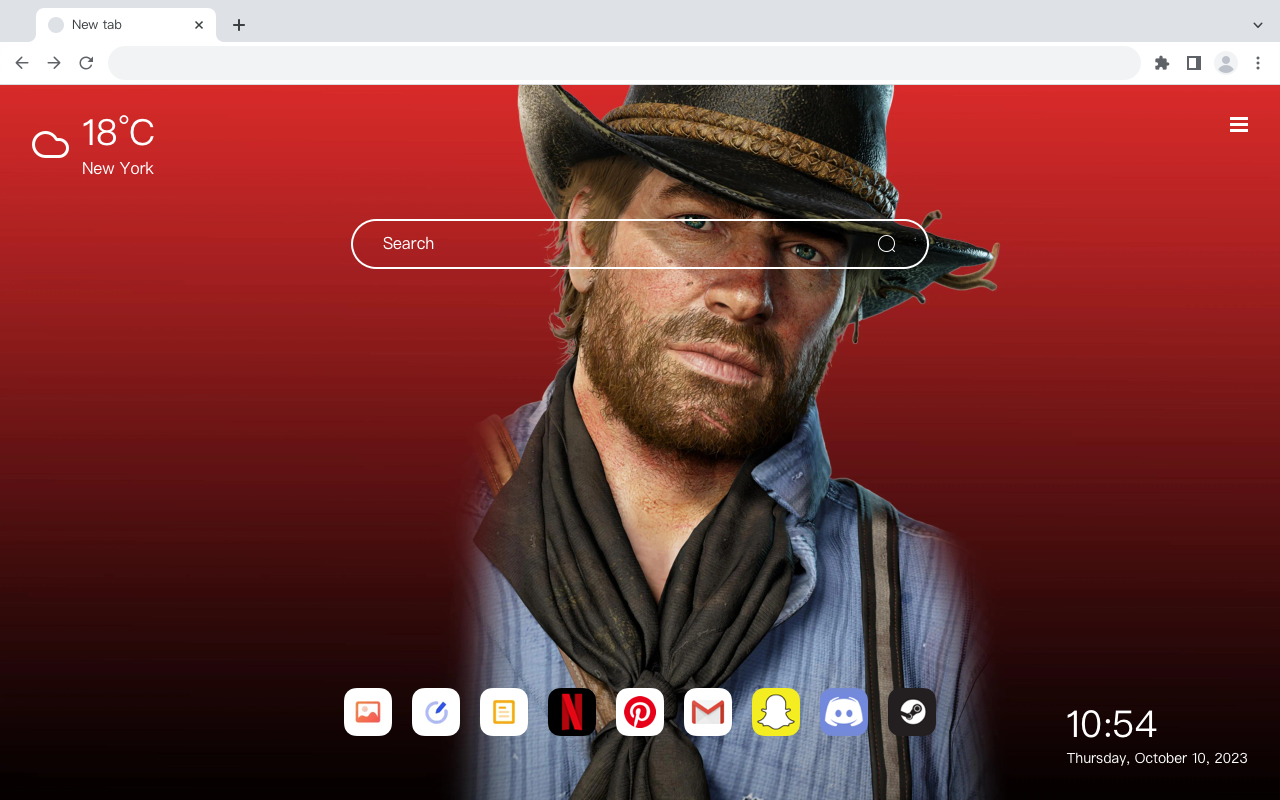The height and width of the screenshot is (800, 1280).
Task: Focus the browser address bar
Action: (x=624, y=63)
